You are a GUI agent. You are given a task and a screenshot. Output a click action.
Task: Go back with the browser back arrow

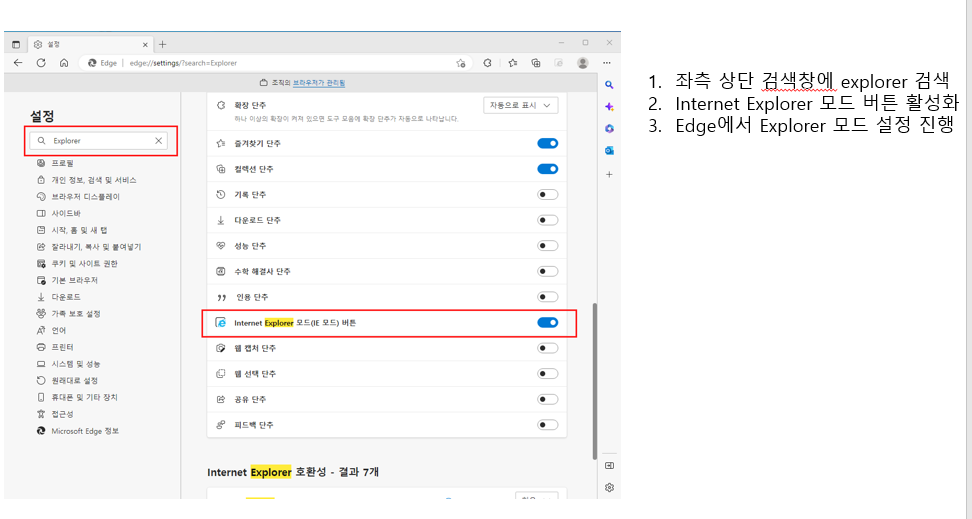pyautogui.click(x=18, y=63)
